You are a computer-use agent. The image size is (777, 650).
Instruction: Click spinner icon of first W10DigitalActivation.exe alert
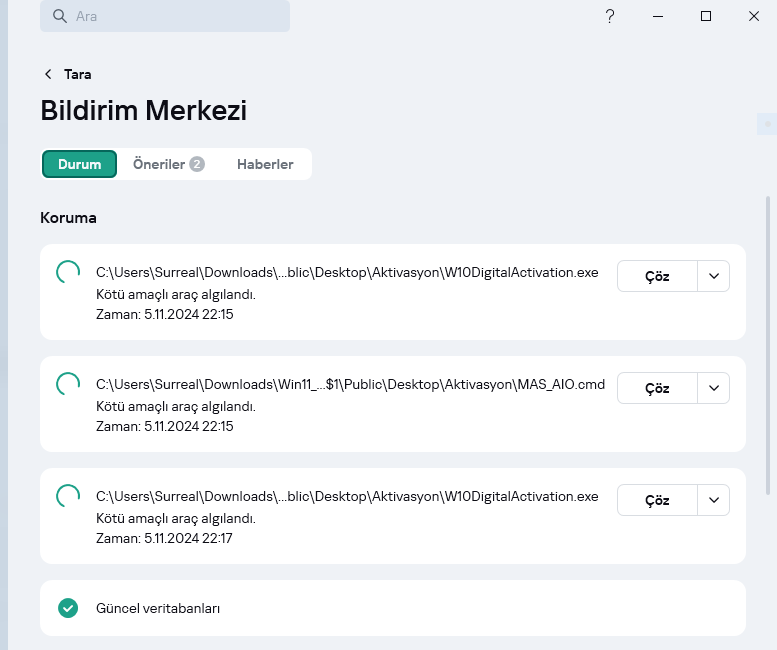pyautogui.click(x=68, y=272)
